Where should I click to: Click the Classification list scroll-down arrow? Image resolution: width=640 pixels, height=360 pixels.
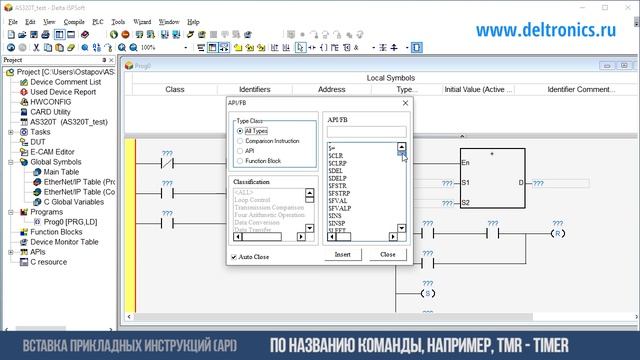[x=310, y=228]
